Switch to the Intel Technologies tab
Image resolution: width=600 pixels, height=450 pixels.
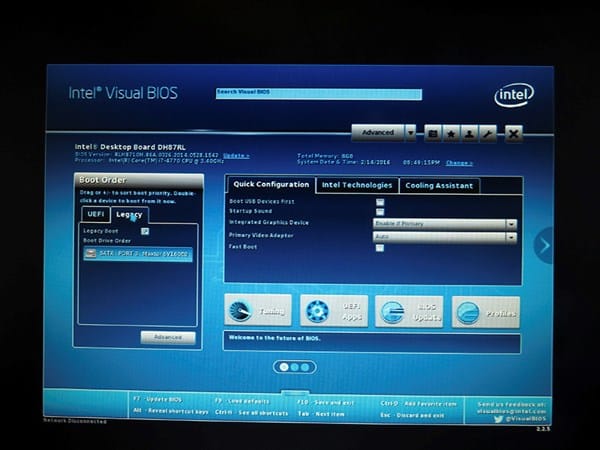click(x=357, y=185)
